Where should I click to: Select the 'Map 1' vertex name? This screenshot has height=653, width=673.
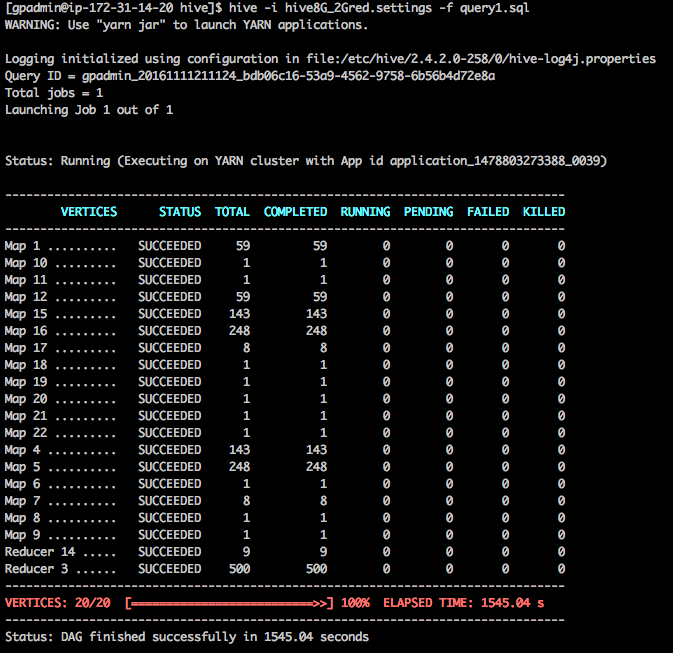(x=22, y=246)
